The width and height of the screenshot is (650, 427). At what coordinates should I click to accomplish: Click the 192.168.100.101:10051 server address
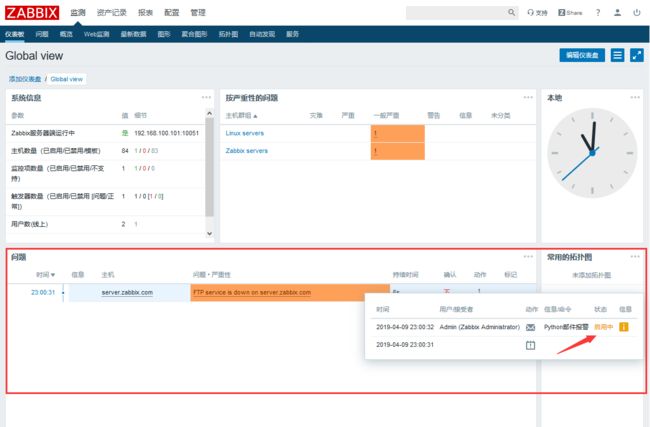tap(167, 133)
